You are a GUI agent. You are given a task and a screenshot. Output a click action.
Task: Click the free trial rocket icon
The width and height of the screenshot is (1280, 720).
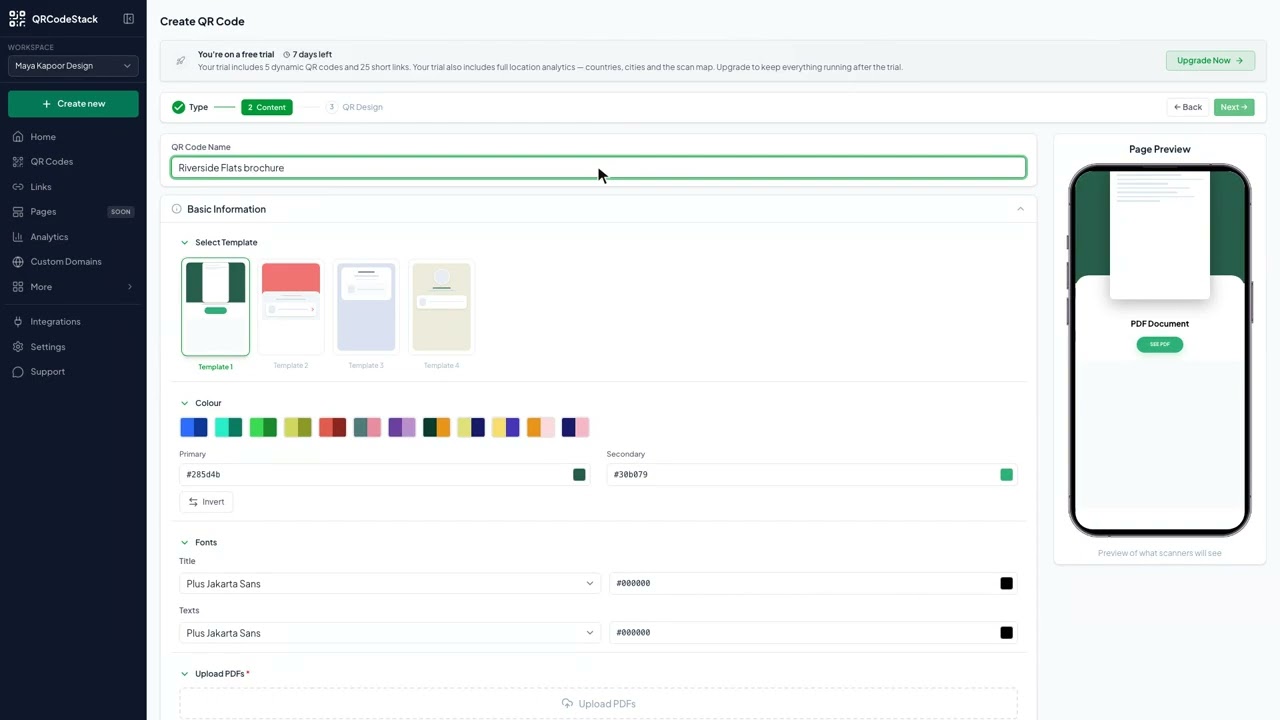180,61
